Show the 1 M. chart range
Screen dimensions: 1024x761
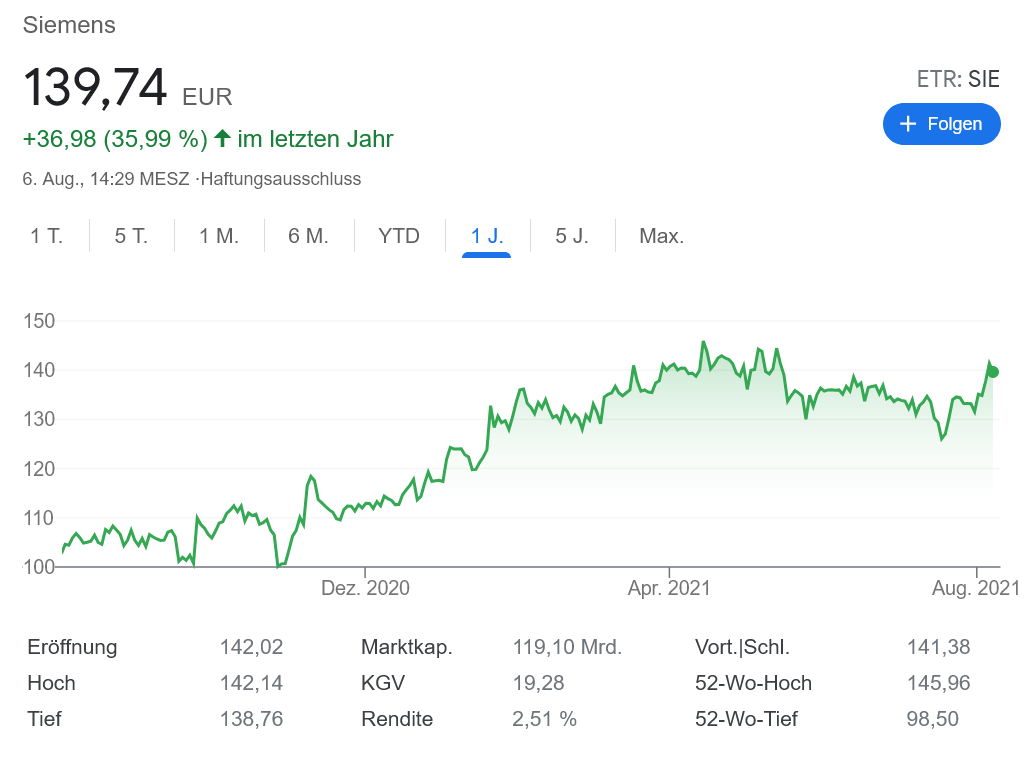tap(219, 236)
